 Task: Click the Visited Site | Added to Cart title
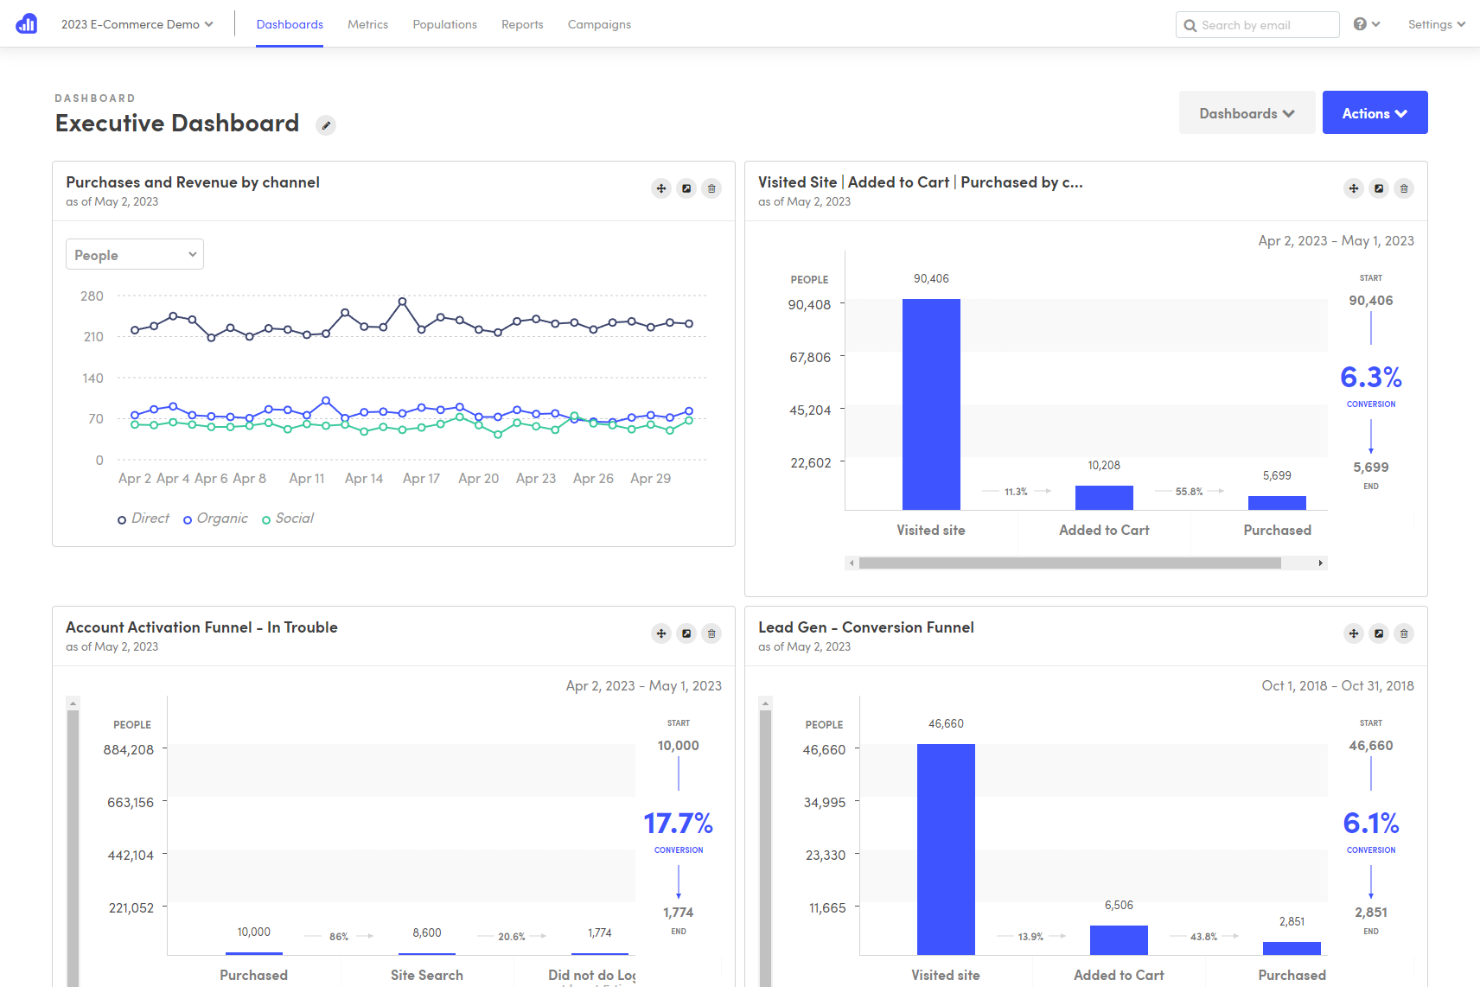[920, 182]
